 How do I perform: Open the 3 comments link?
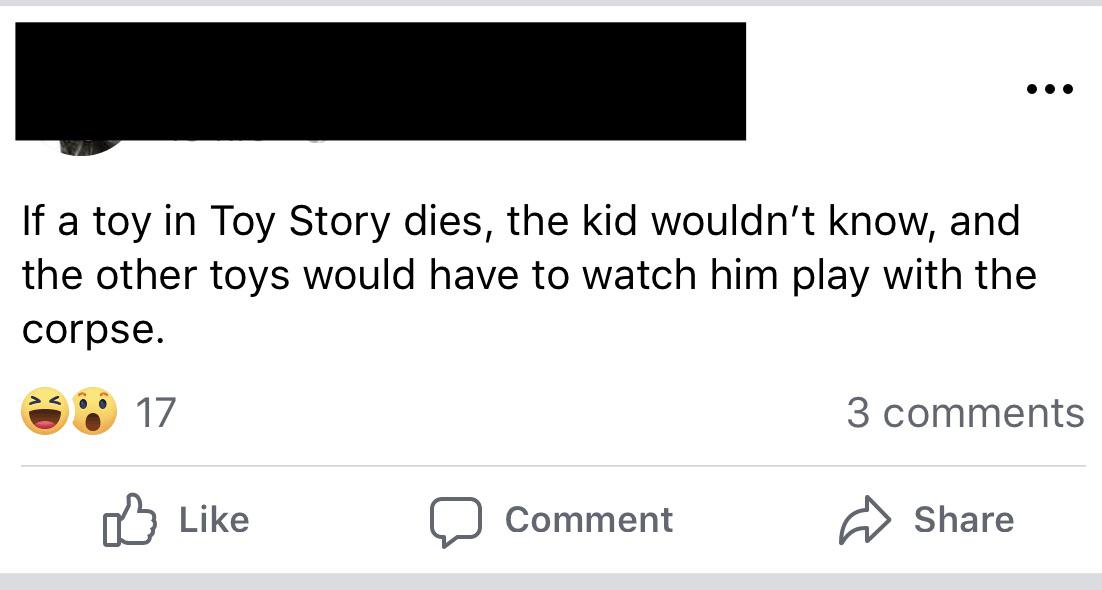point(964,412)
